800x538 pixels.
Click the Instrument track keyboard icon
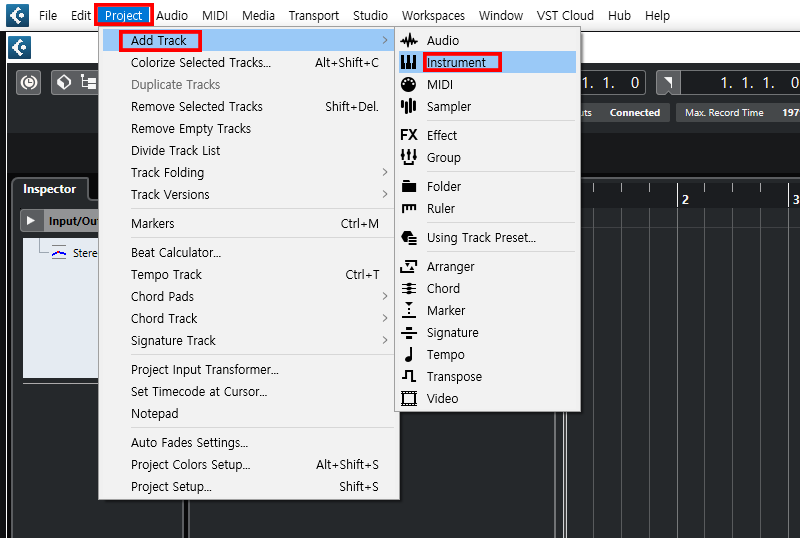(409, 62)
